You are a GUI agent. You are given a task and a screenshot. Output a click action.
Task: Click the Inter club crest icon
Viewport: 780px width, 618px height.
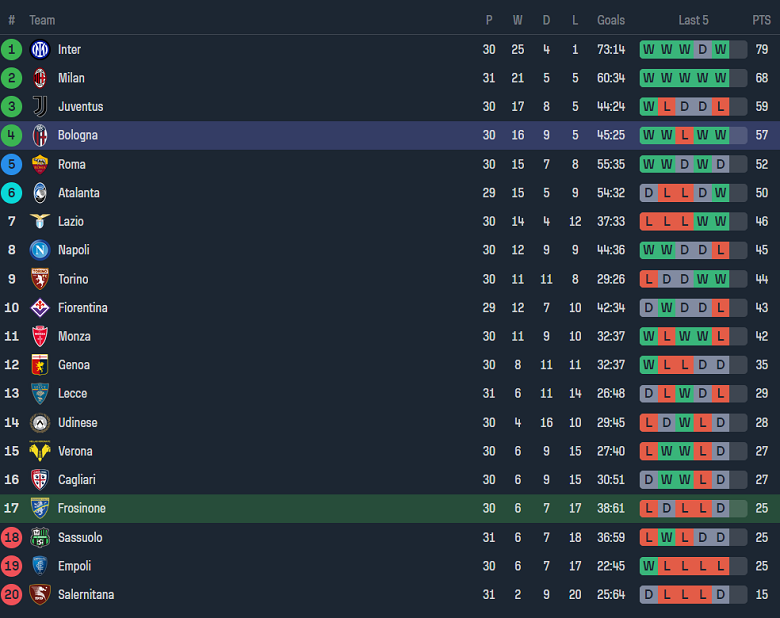point(40,49)
